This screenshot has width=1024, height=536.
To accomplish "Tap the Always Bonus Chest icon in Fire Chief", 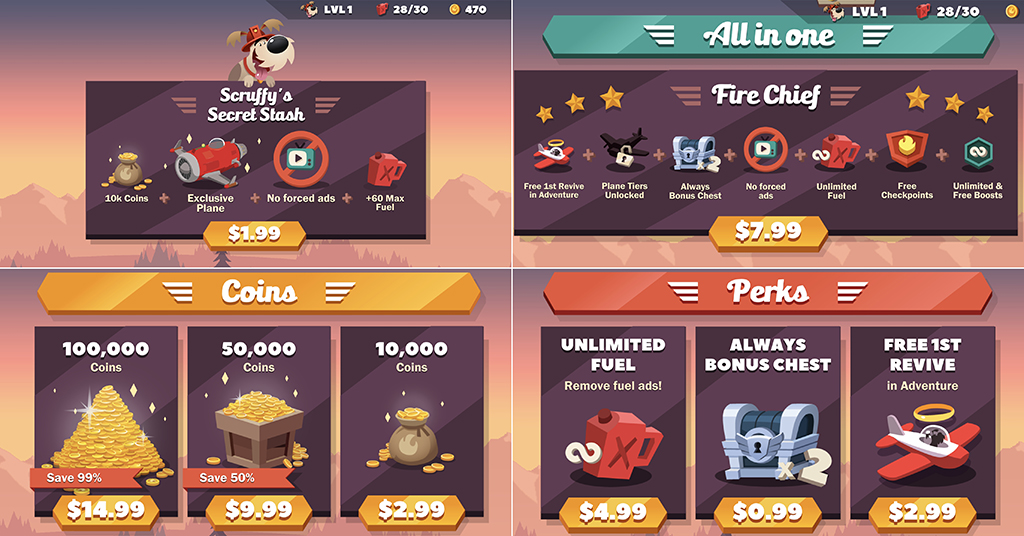I will click(x=695, y=155).
